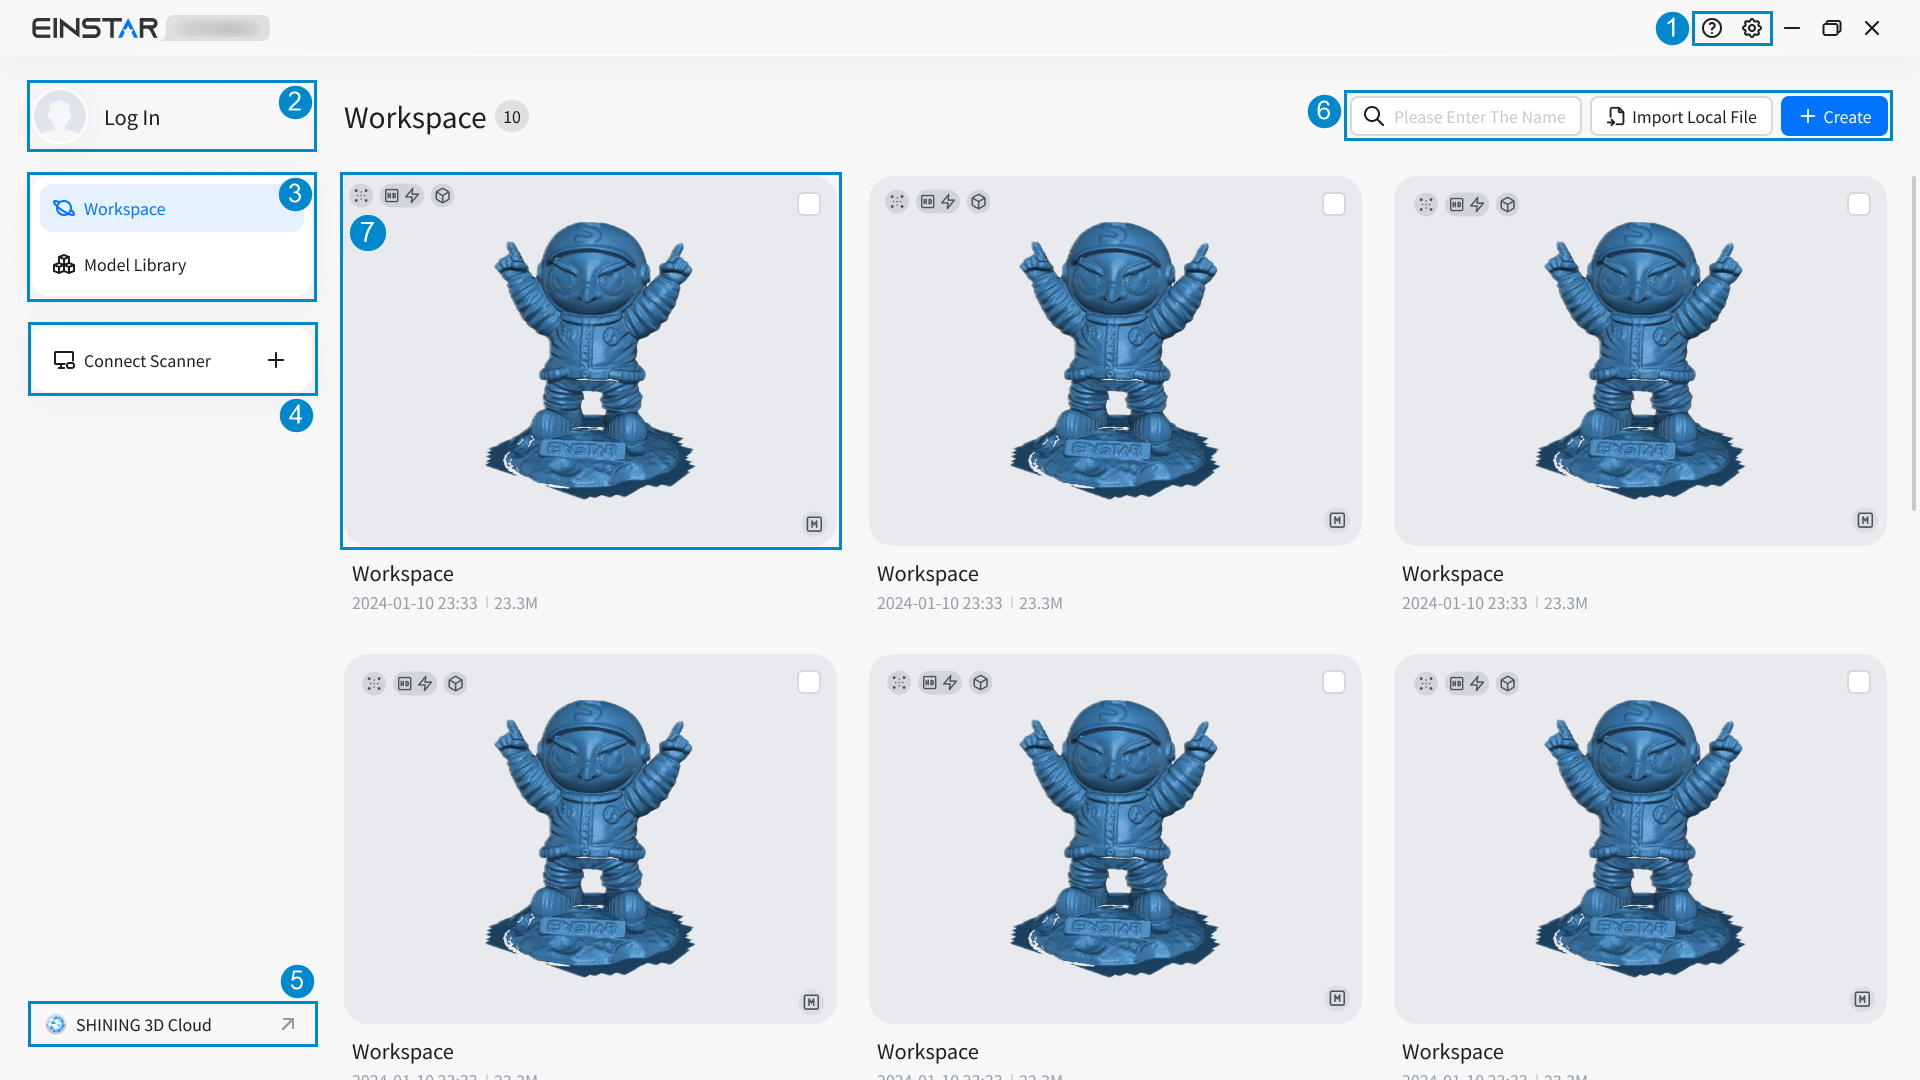Open the help question-mark icon
Viewport: 1920px width, 1080px height.
(x=1712, y=28)
